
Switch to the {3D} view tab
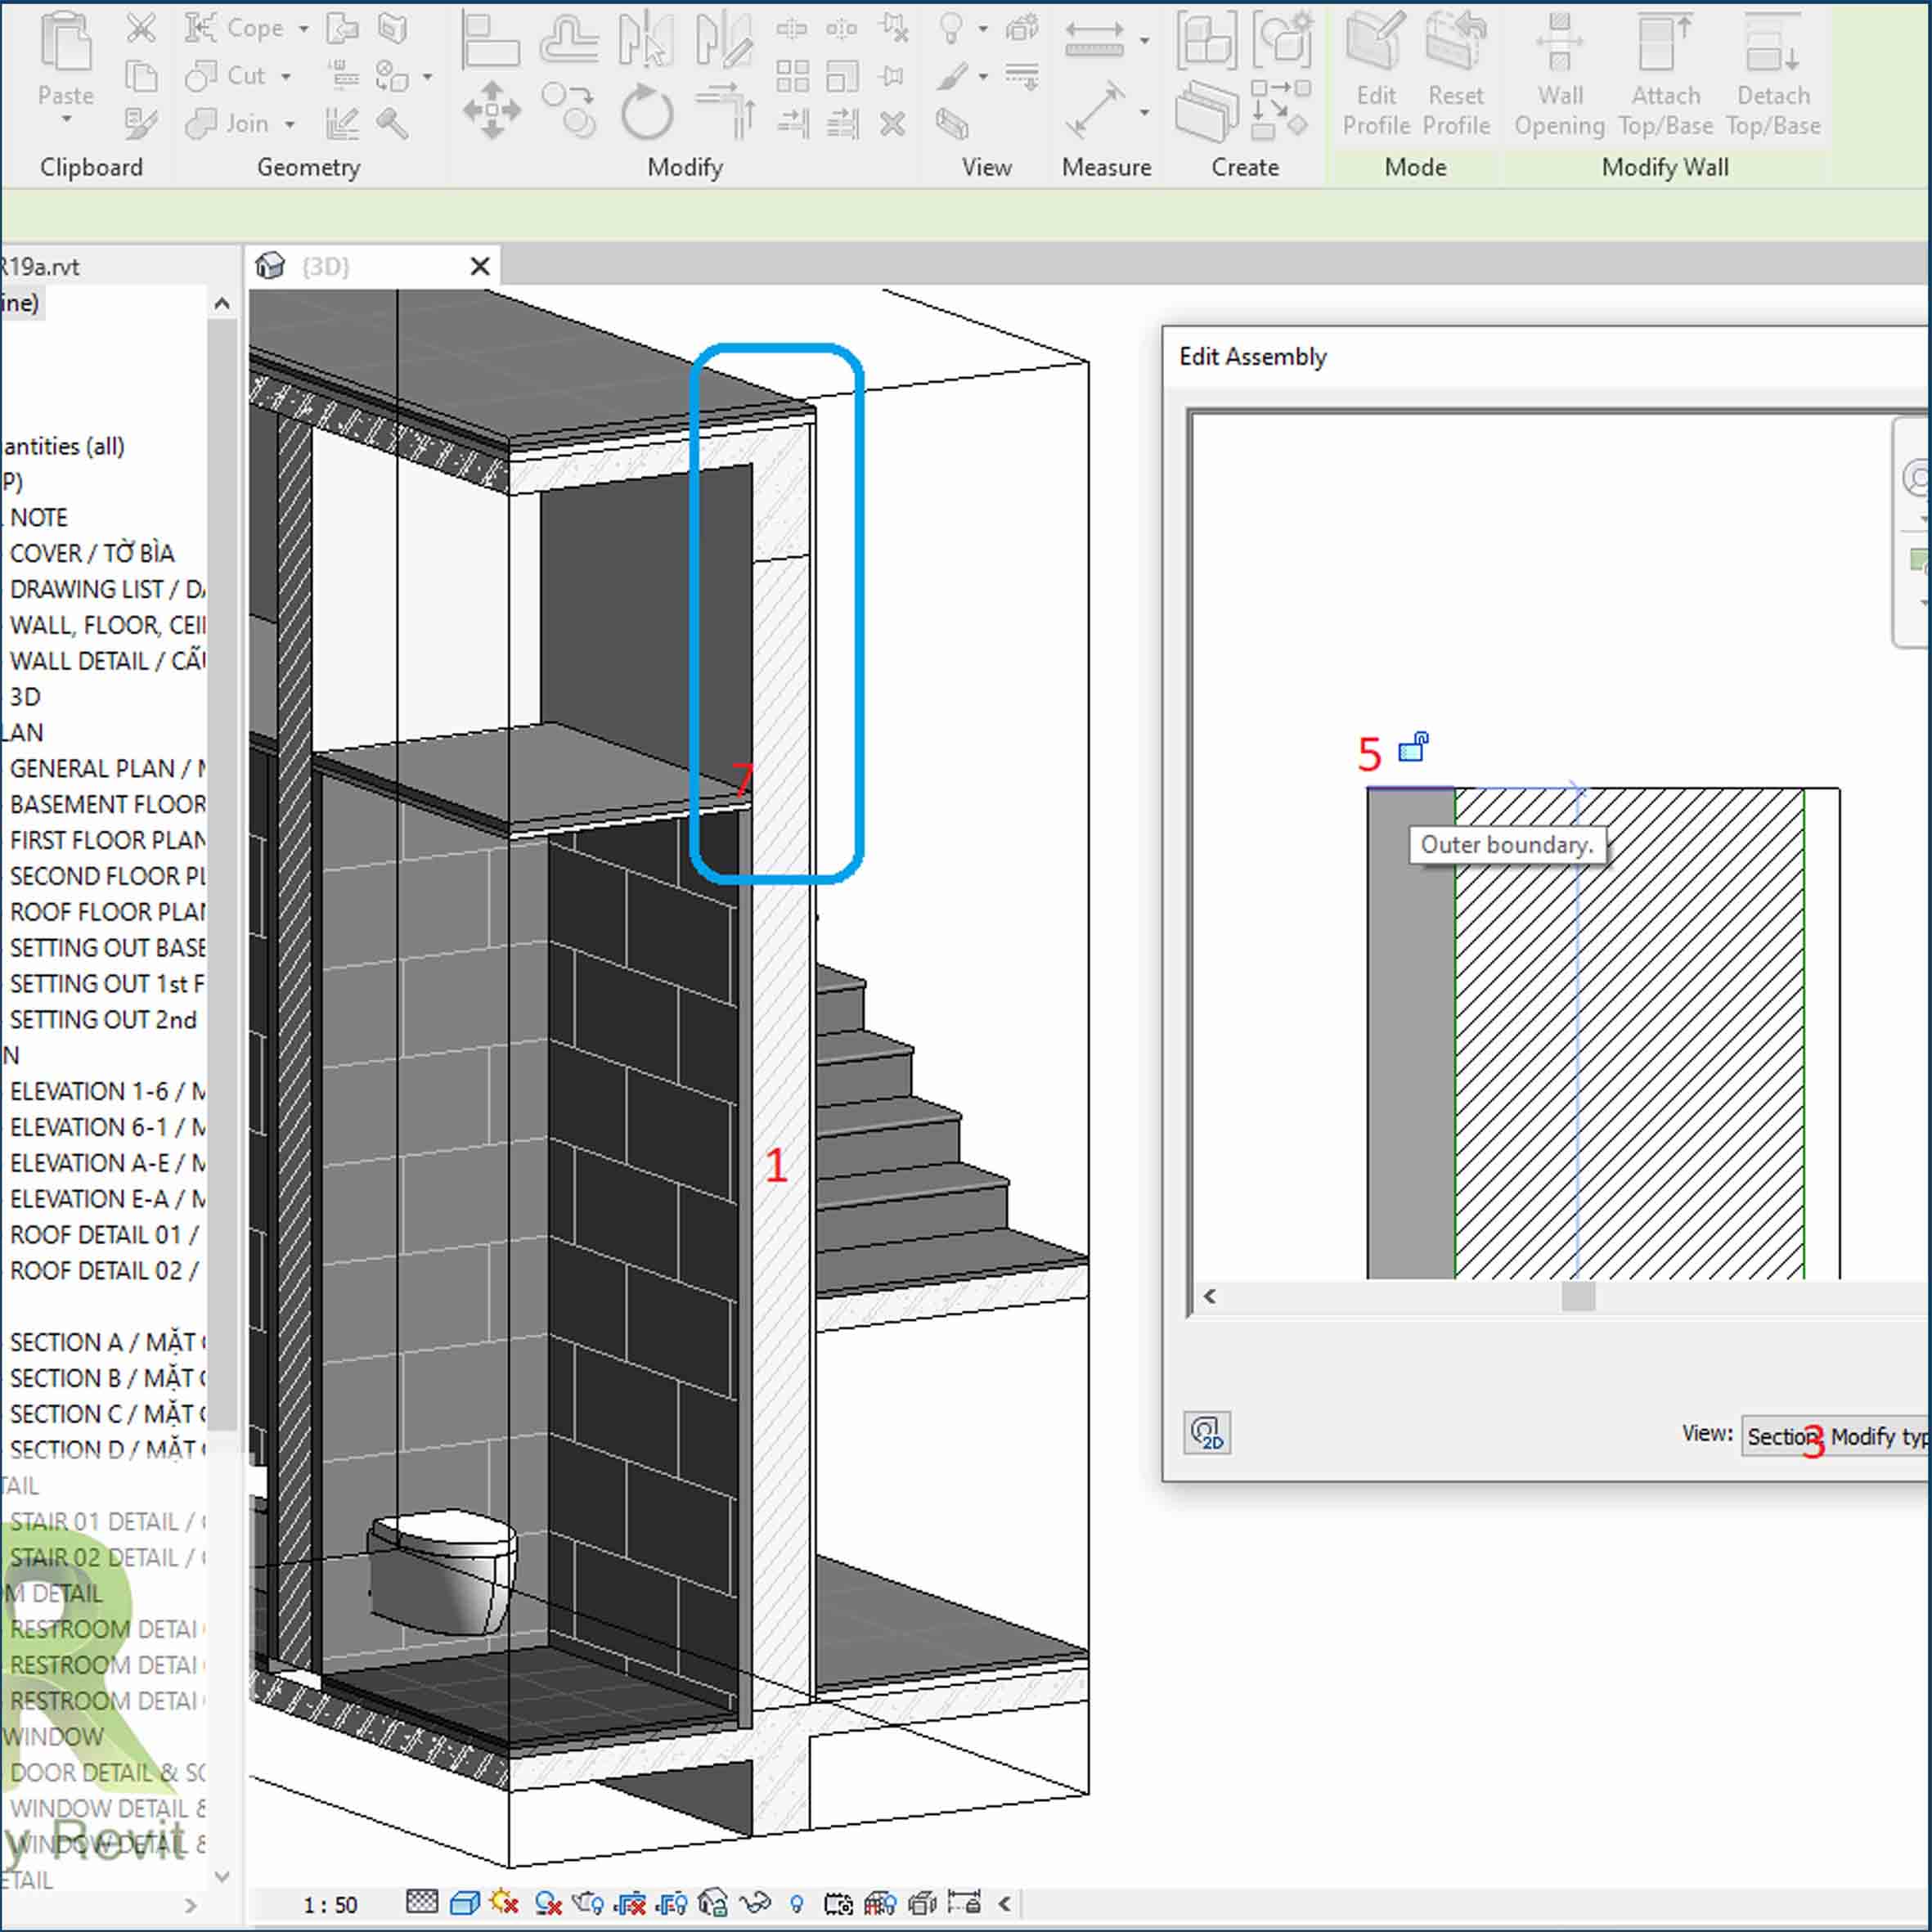[326, 266]
